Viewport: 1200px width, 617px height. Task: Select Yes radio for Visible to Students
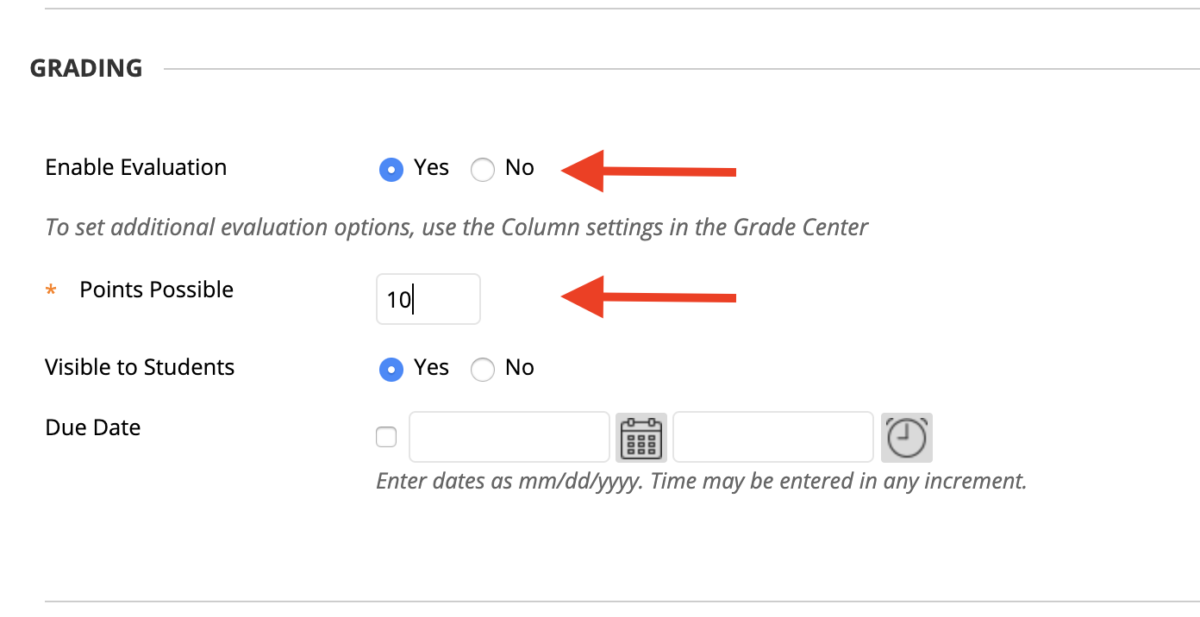[391, 369]
